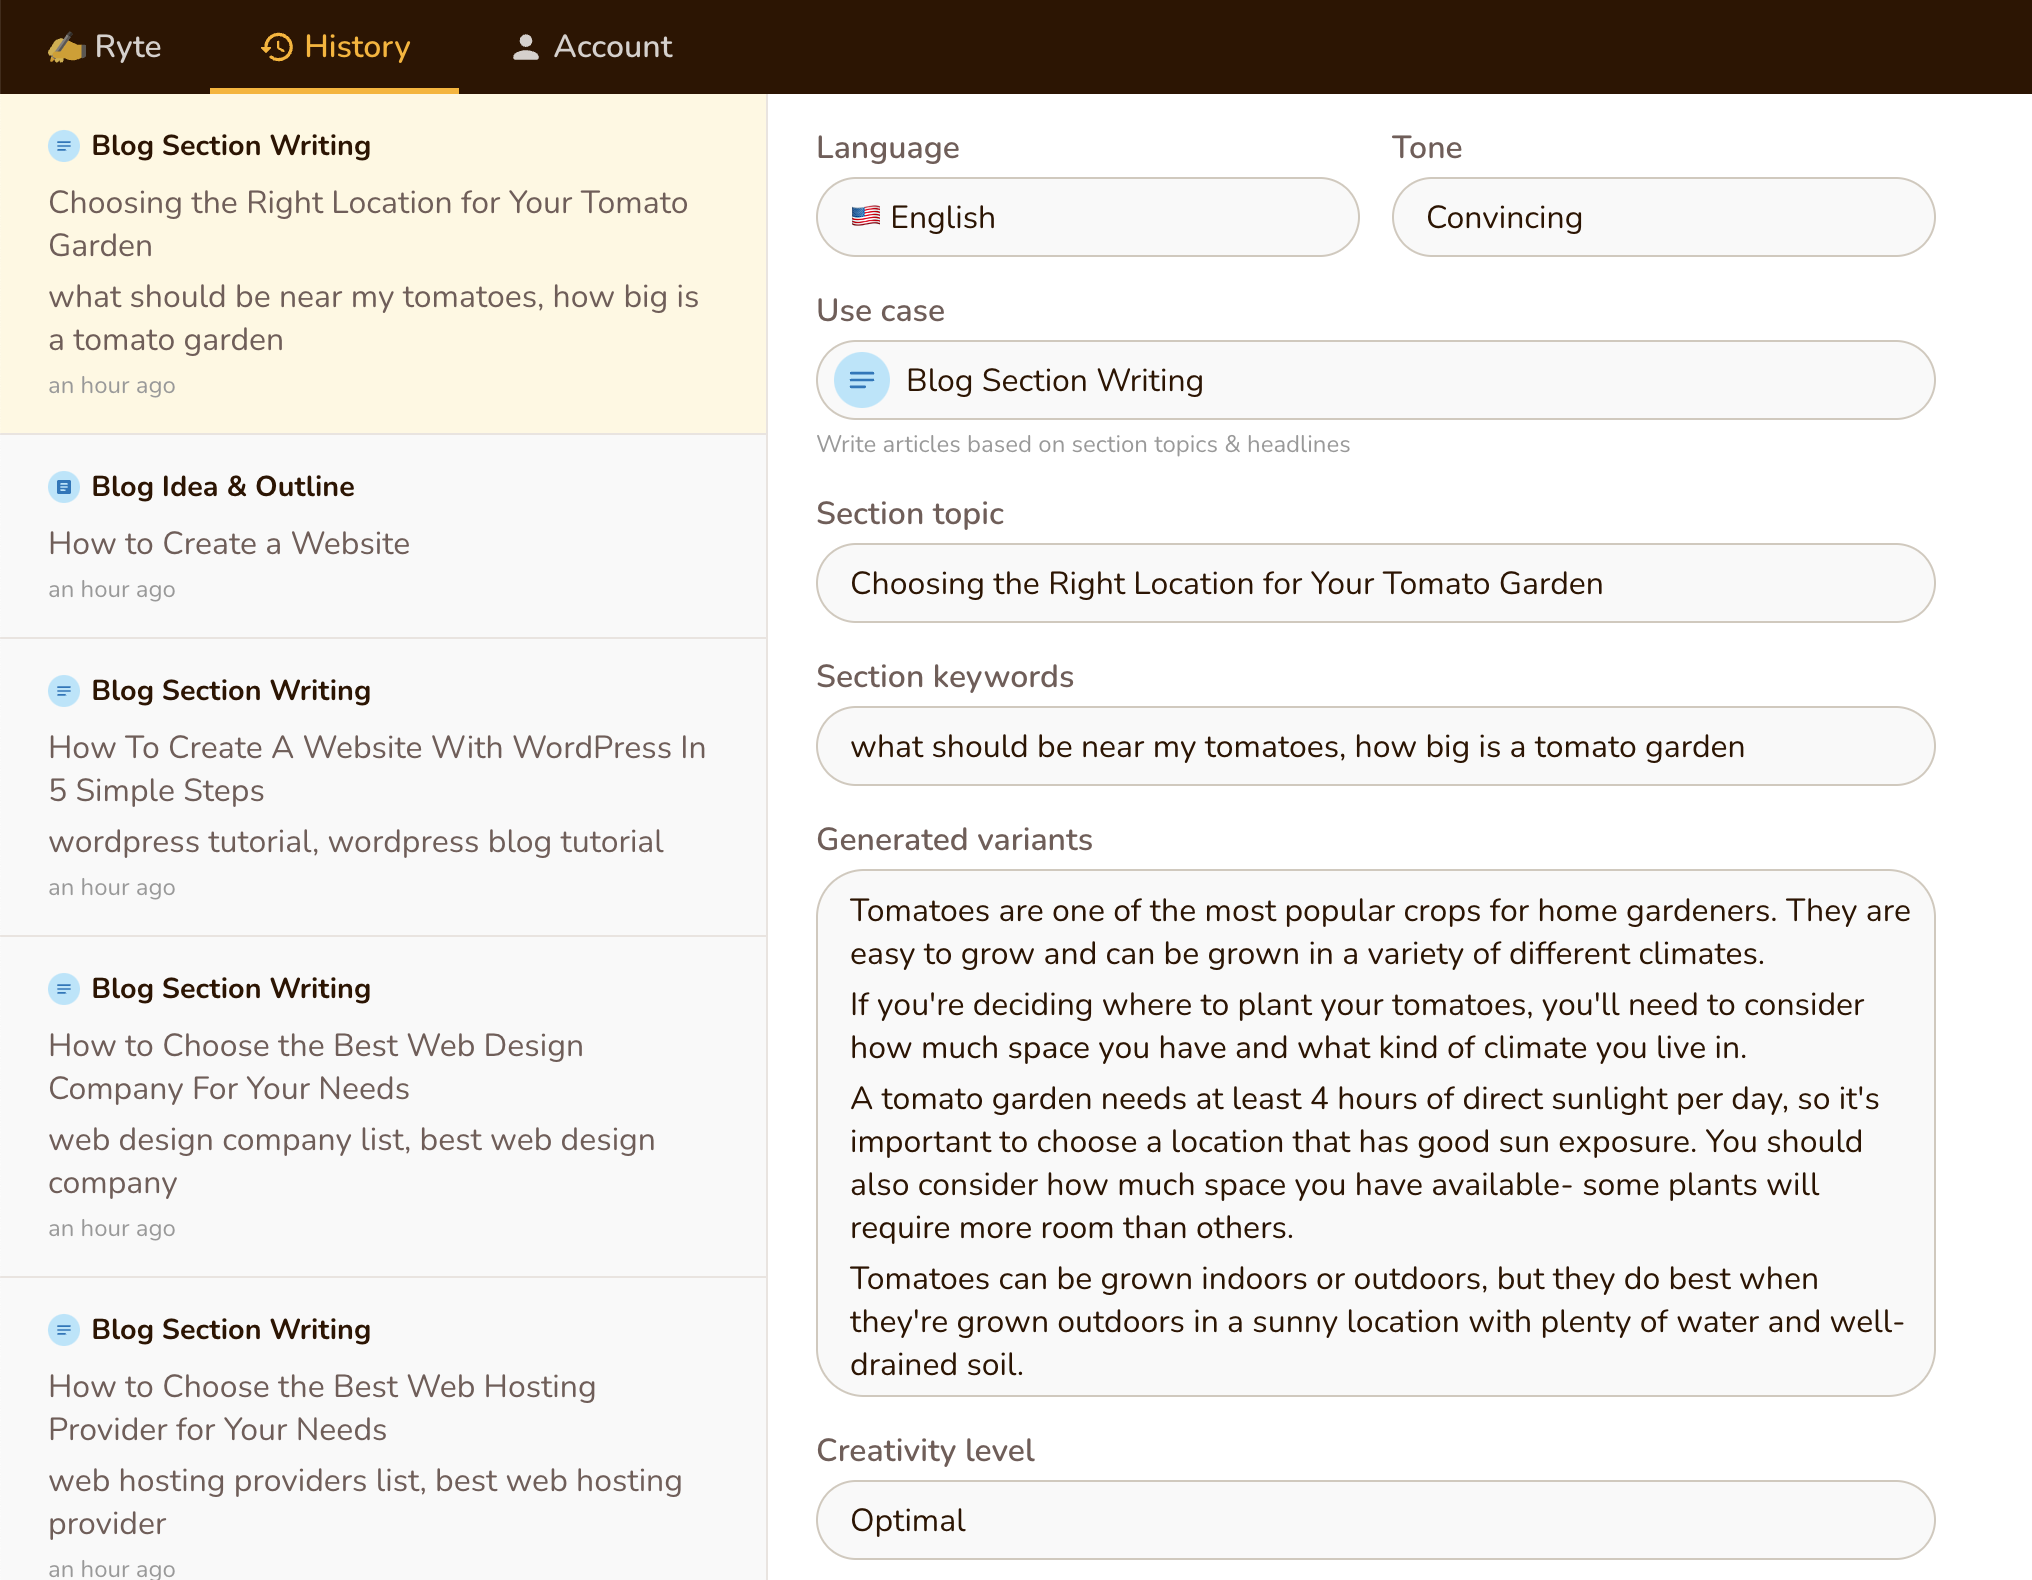The image size is (2032, 1580).
Task: Click the Section keywords label
Action: tap(945, 676)
